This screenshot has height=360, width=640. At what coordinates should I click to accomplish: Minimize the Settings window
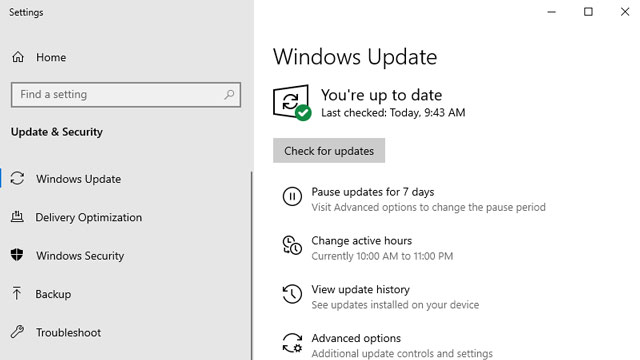(x=551, y=12)
